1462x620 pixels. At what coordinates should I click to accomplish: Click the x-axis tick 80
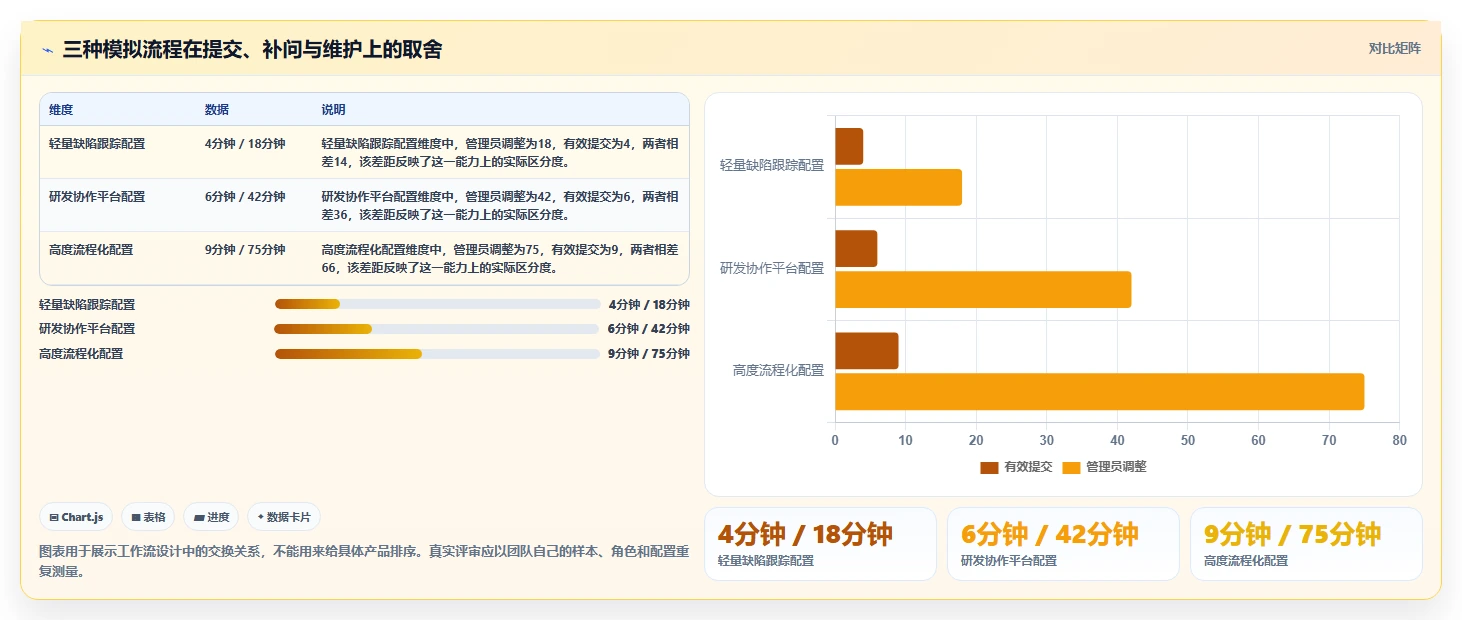pyautogui.click(x=1399, y=440)
